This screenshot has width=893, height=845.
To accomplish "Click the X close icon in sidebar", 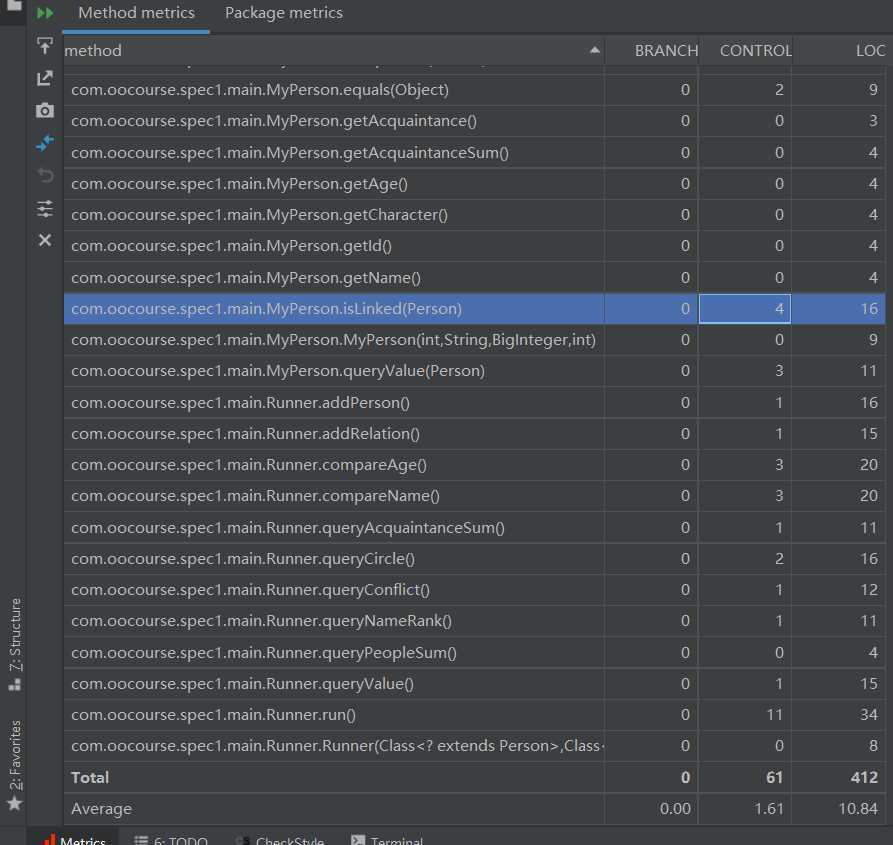I will pos(45,240).
